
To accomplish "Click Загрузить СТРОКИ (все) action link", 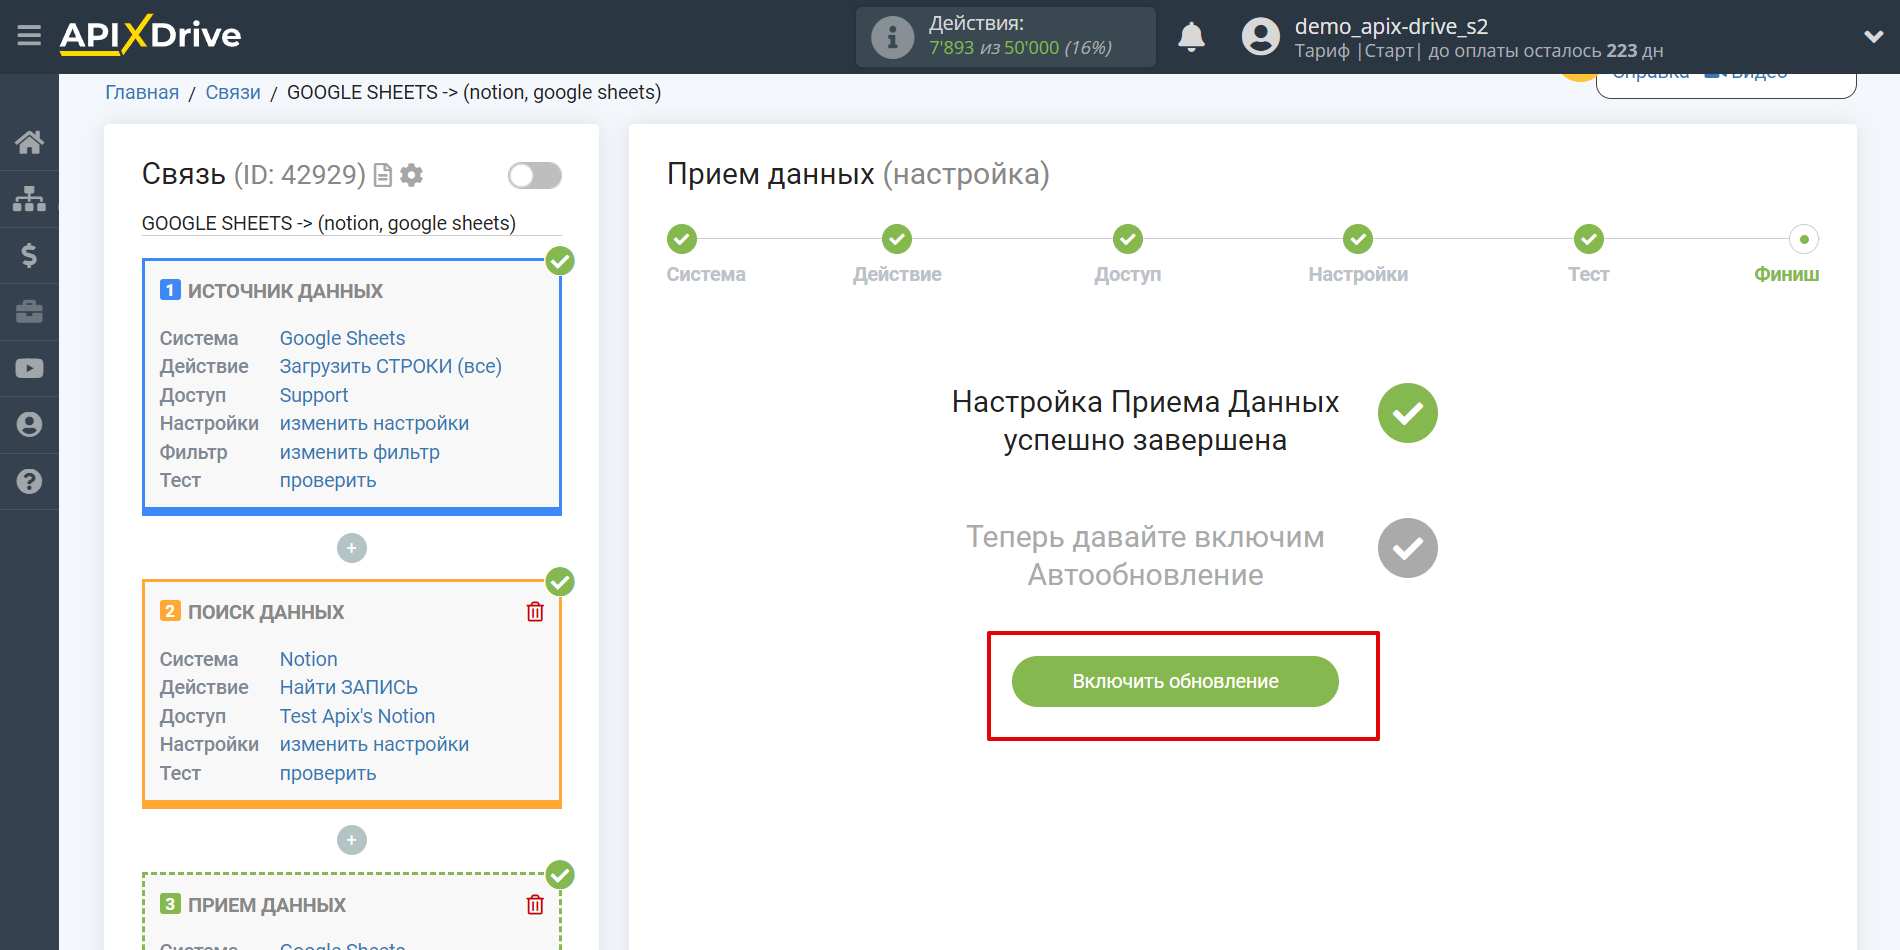I will pos(390,366).
